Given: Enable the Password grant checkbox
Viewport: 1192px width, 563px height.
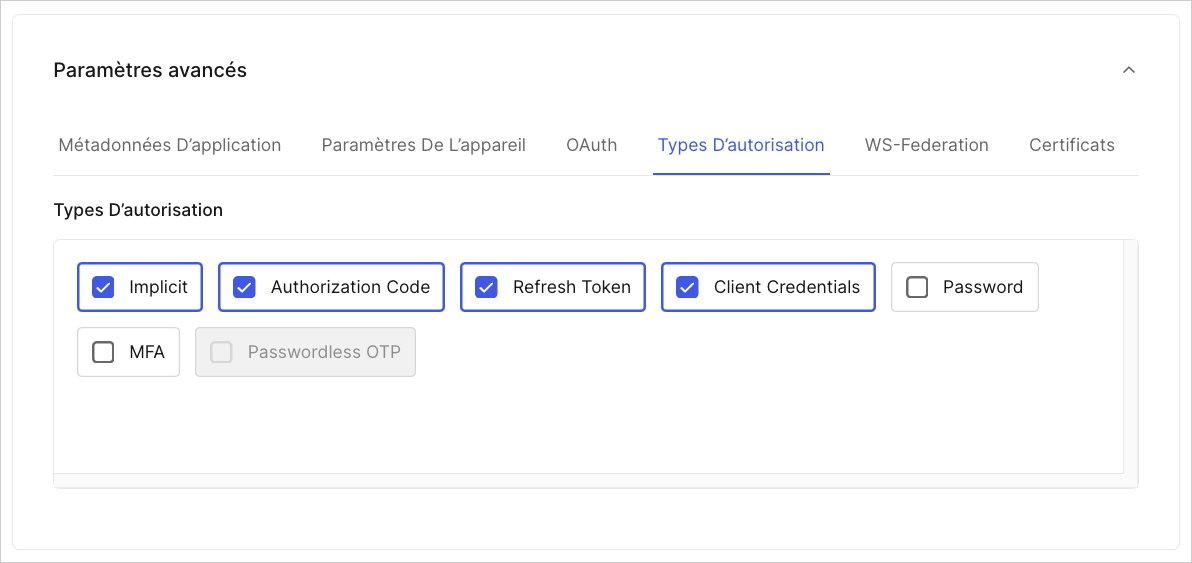Looking at the screenshot, I should point(918,287).
